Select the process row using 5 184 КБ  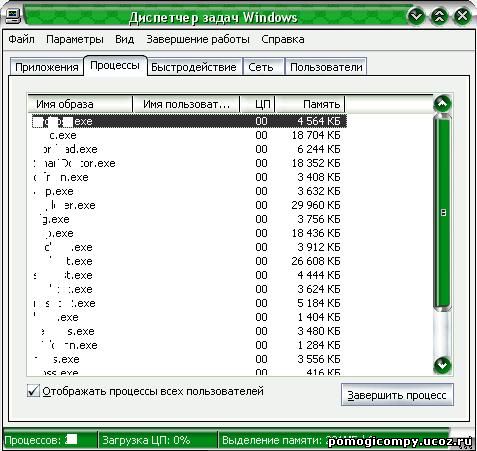[189, 303]
